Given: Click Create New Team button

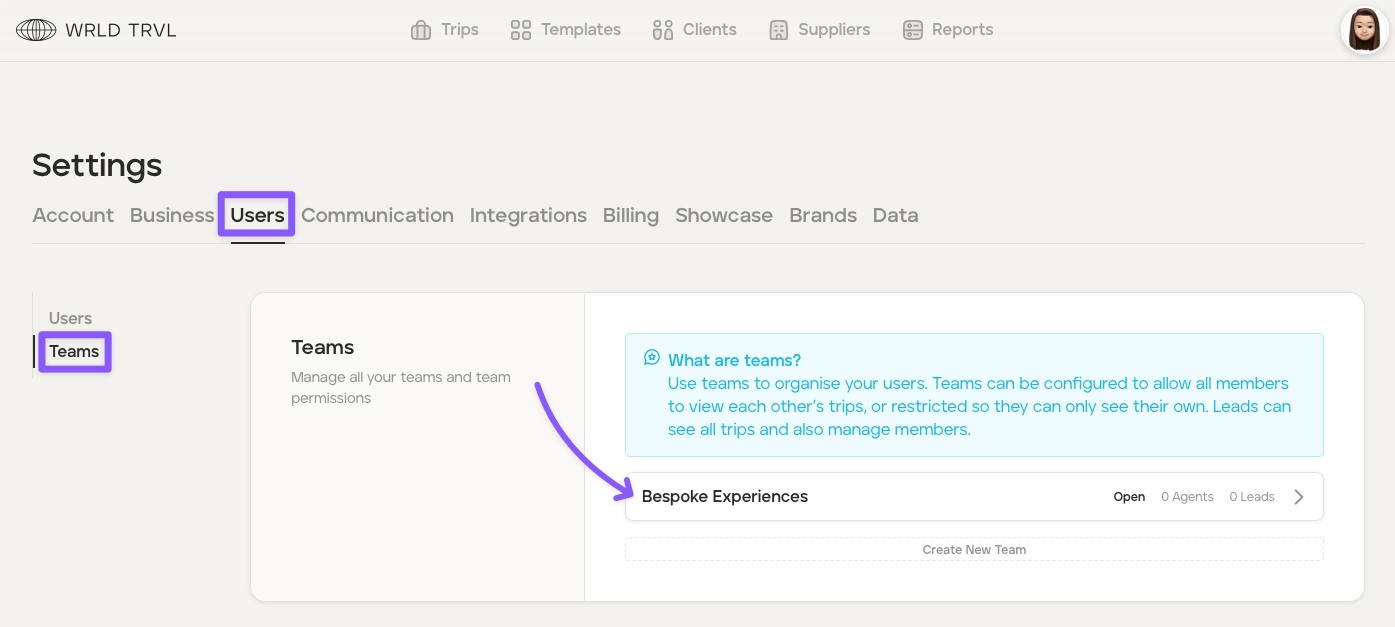Looking at the screenshot, I should pyautogui.click(x=974, y=550).
